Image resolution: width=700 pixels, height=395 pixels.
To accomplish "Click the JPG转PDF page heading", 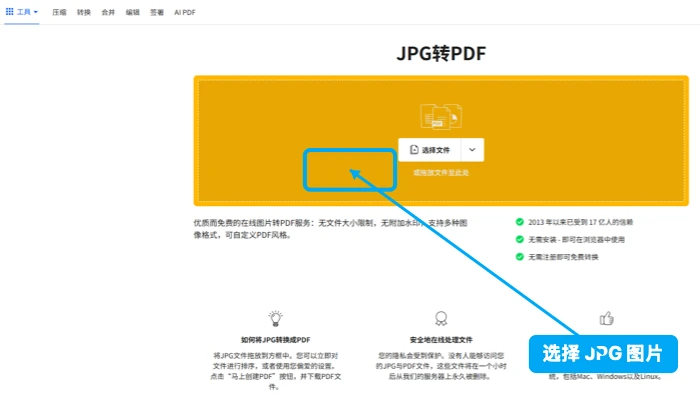I will 441,54.
